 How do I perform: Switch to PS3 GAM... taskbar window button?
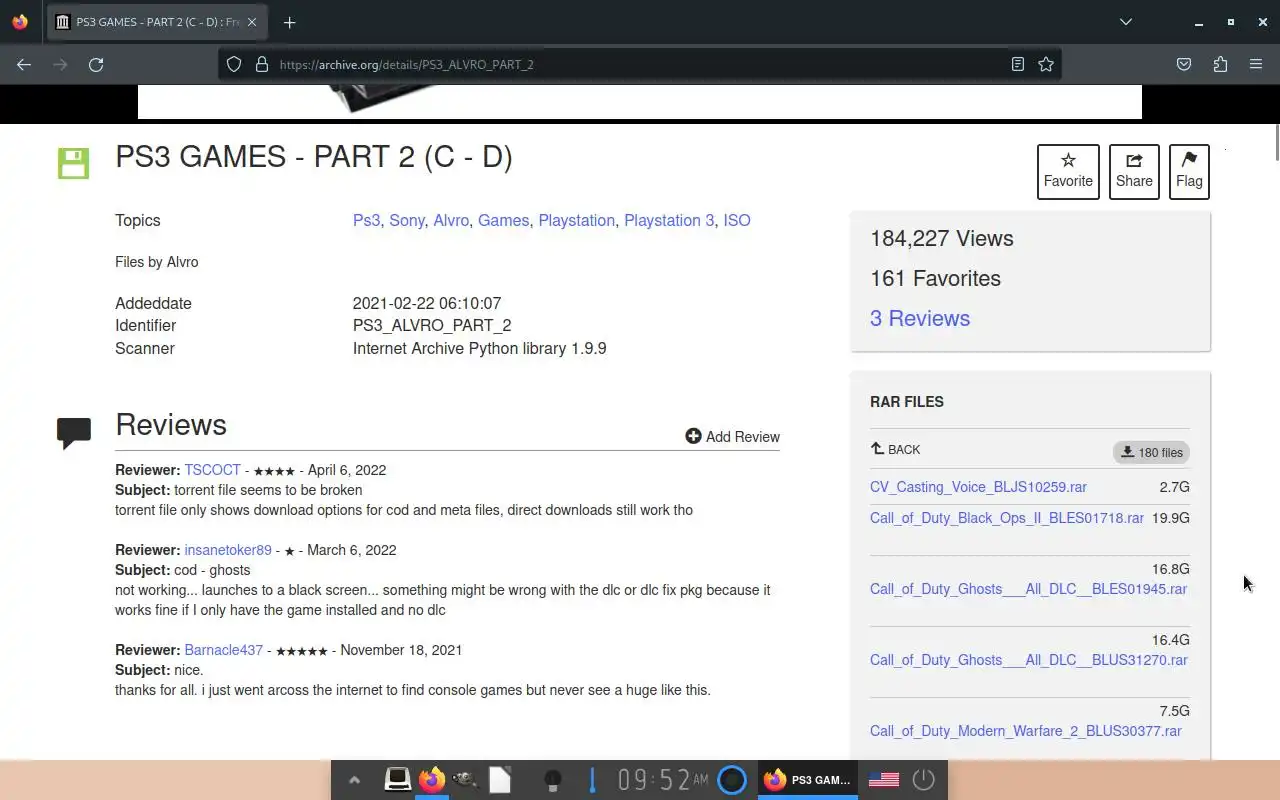(x=808, y=780)
